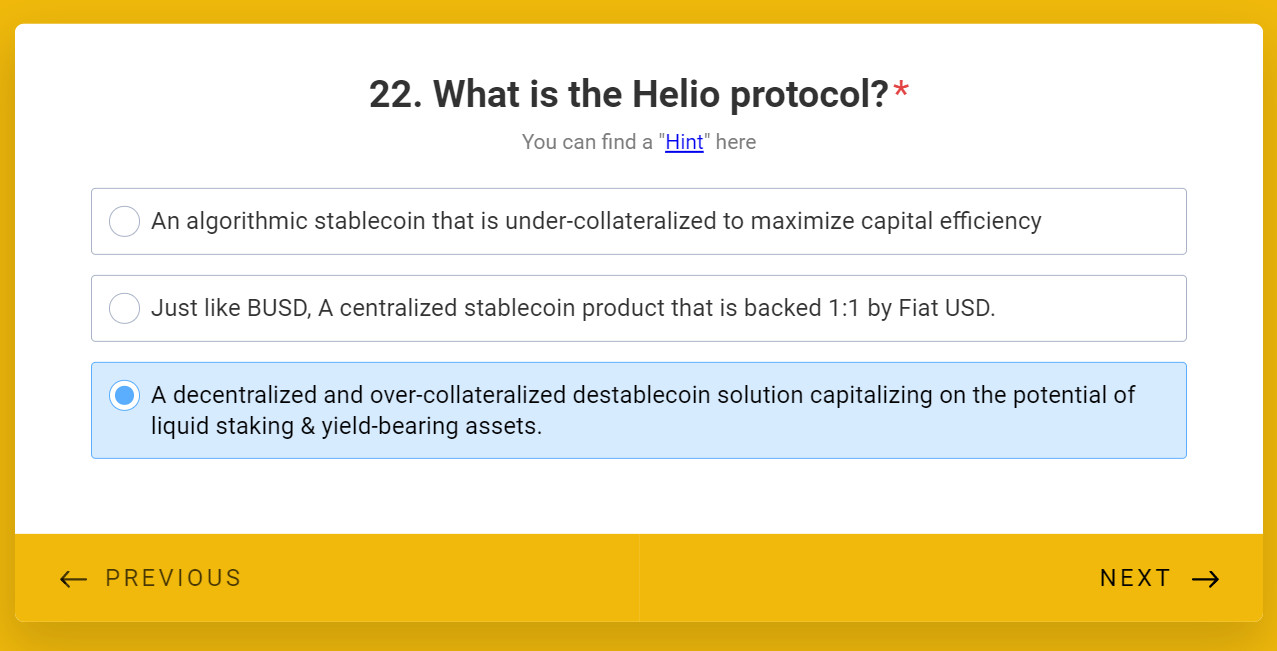Select the algorithmic stablecoin radio button
Image resolution: width=1277 pixels, height=651 pixels.
point(124,221)
